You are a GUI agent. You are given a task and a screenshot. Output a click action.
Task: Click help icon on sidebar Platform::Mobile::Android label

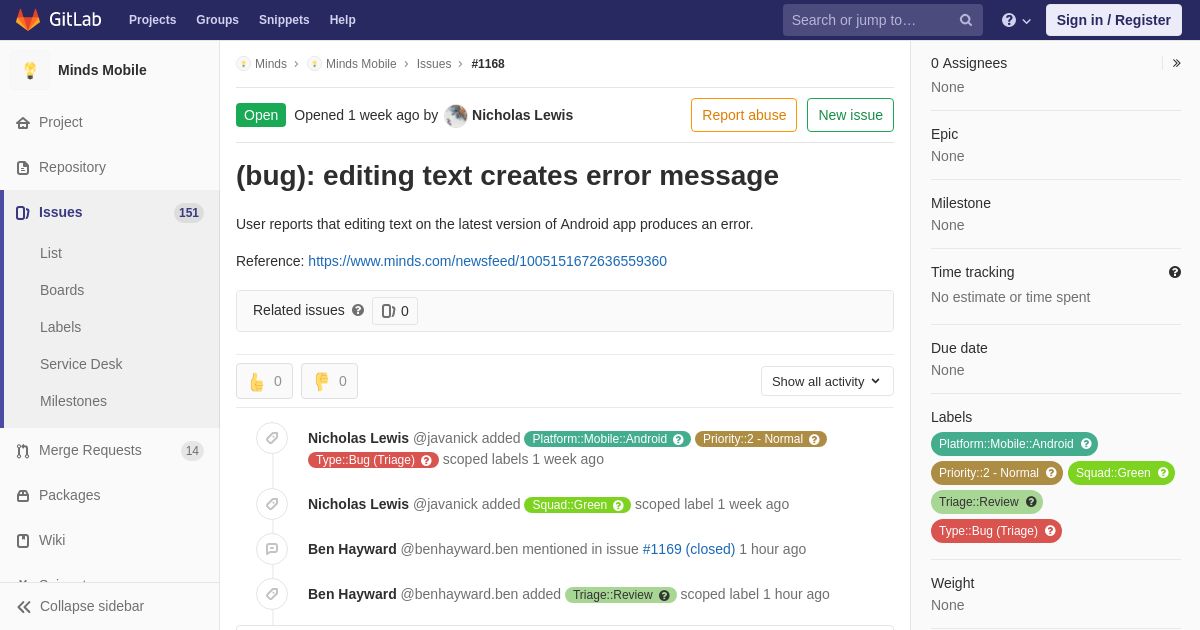(x=1086, y=444)
